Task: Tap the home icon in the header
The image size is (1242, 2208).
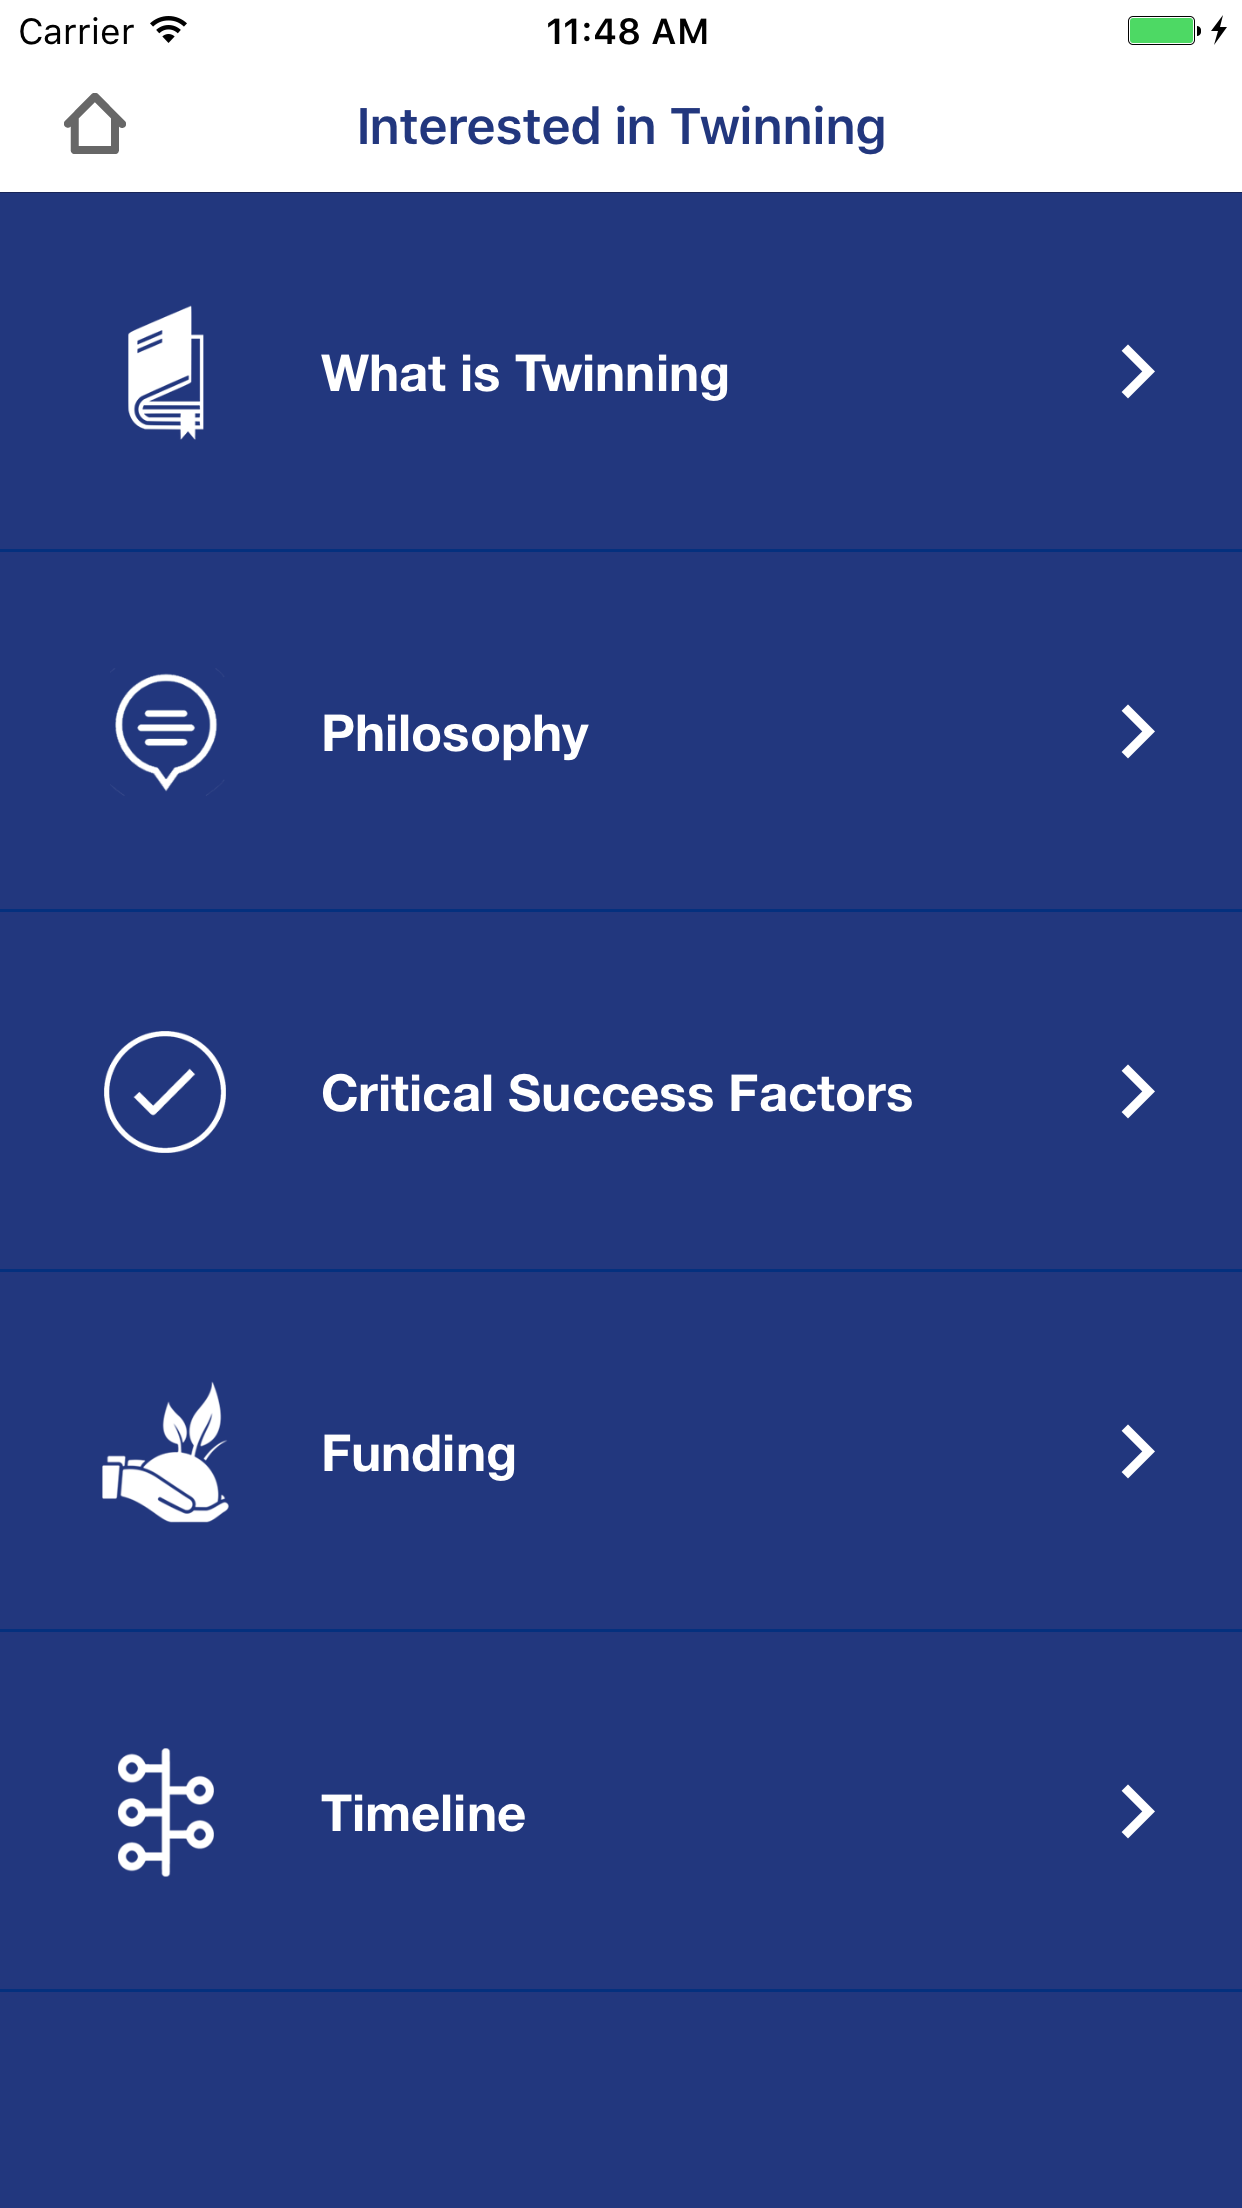Action: coord(95,125)
